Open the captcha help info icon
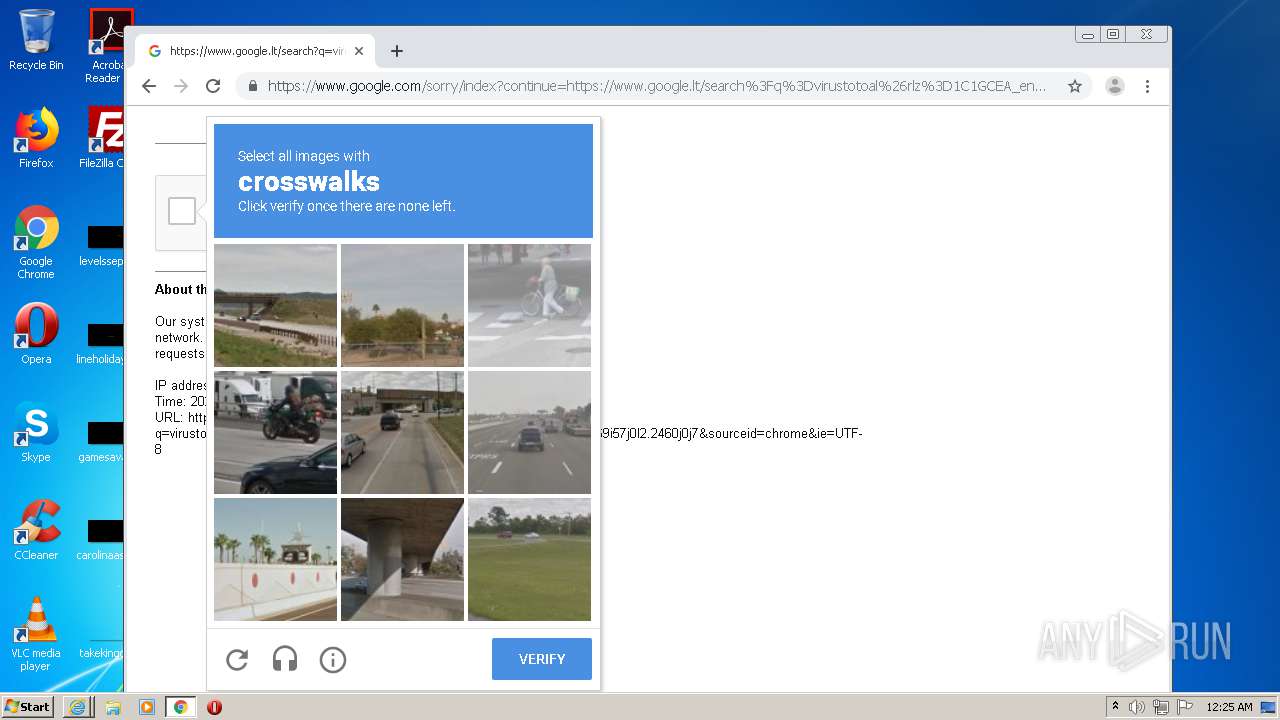Viewport: 1280px width, 720px height. click(x=333, y=660)
